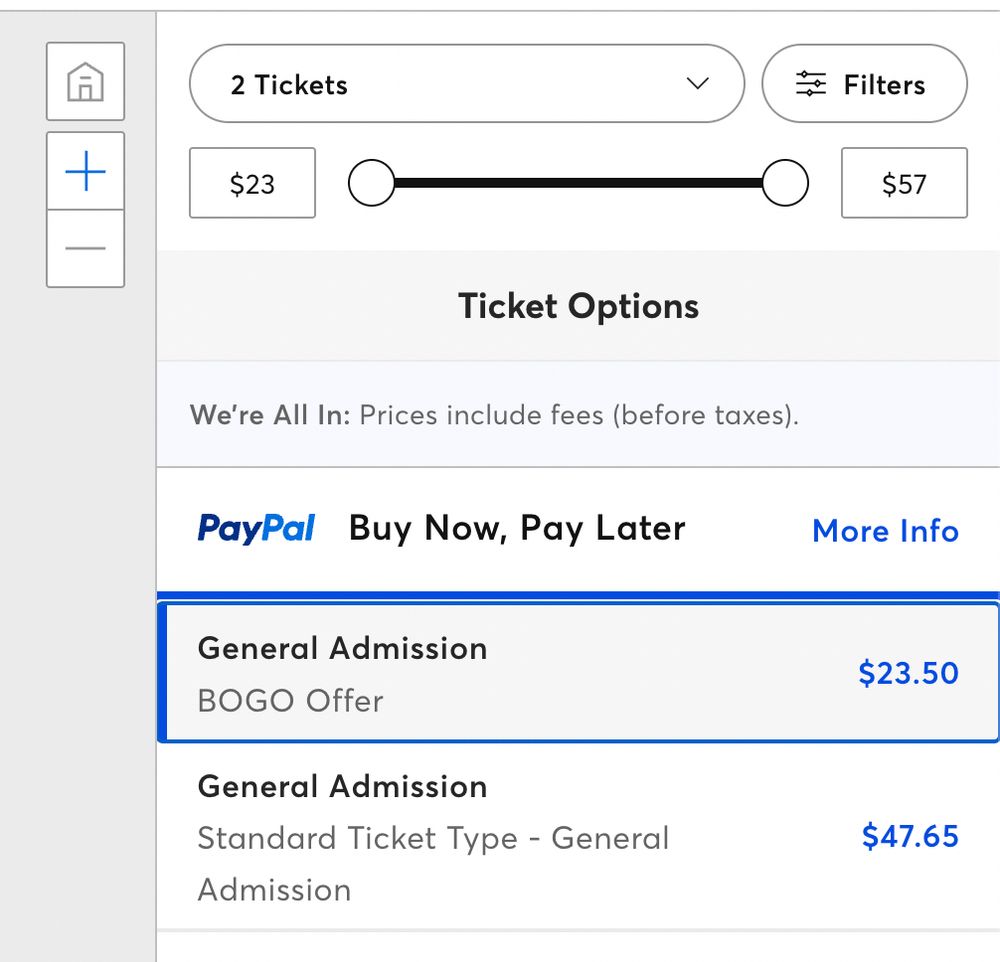
Task: Click the left price slider handle
Action: 371,183
